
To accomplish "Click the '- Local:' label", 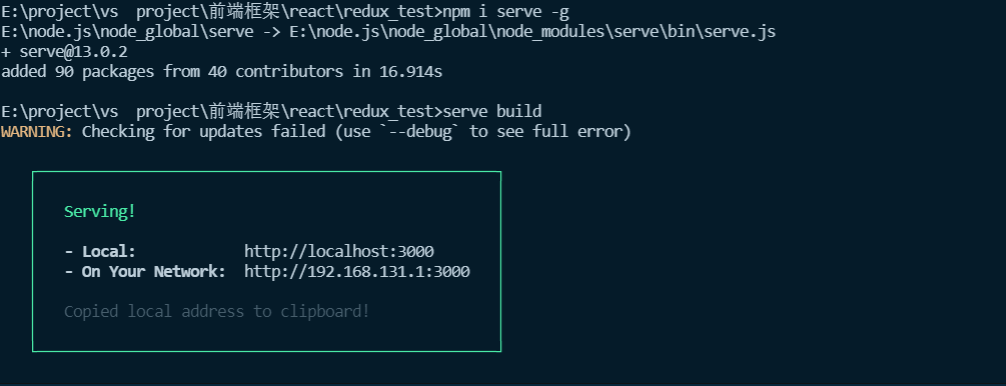I will pyautogui.click(x=100, y=251).
